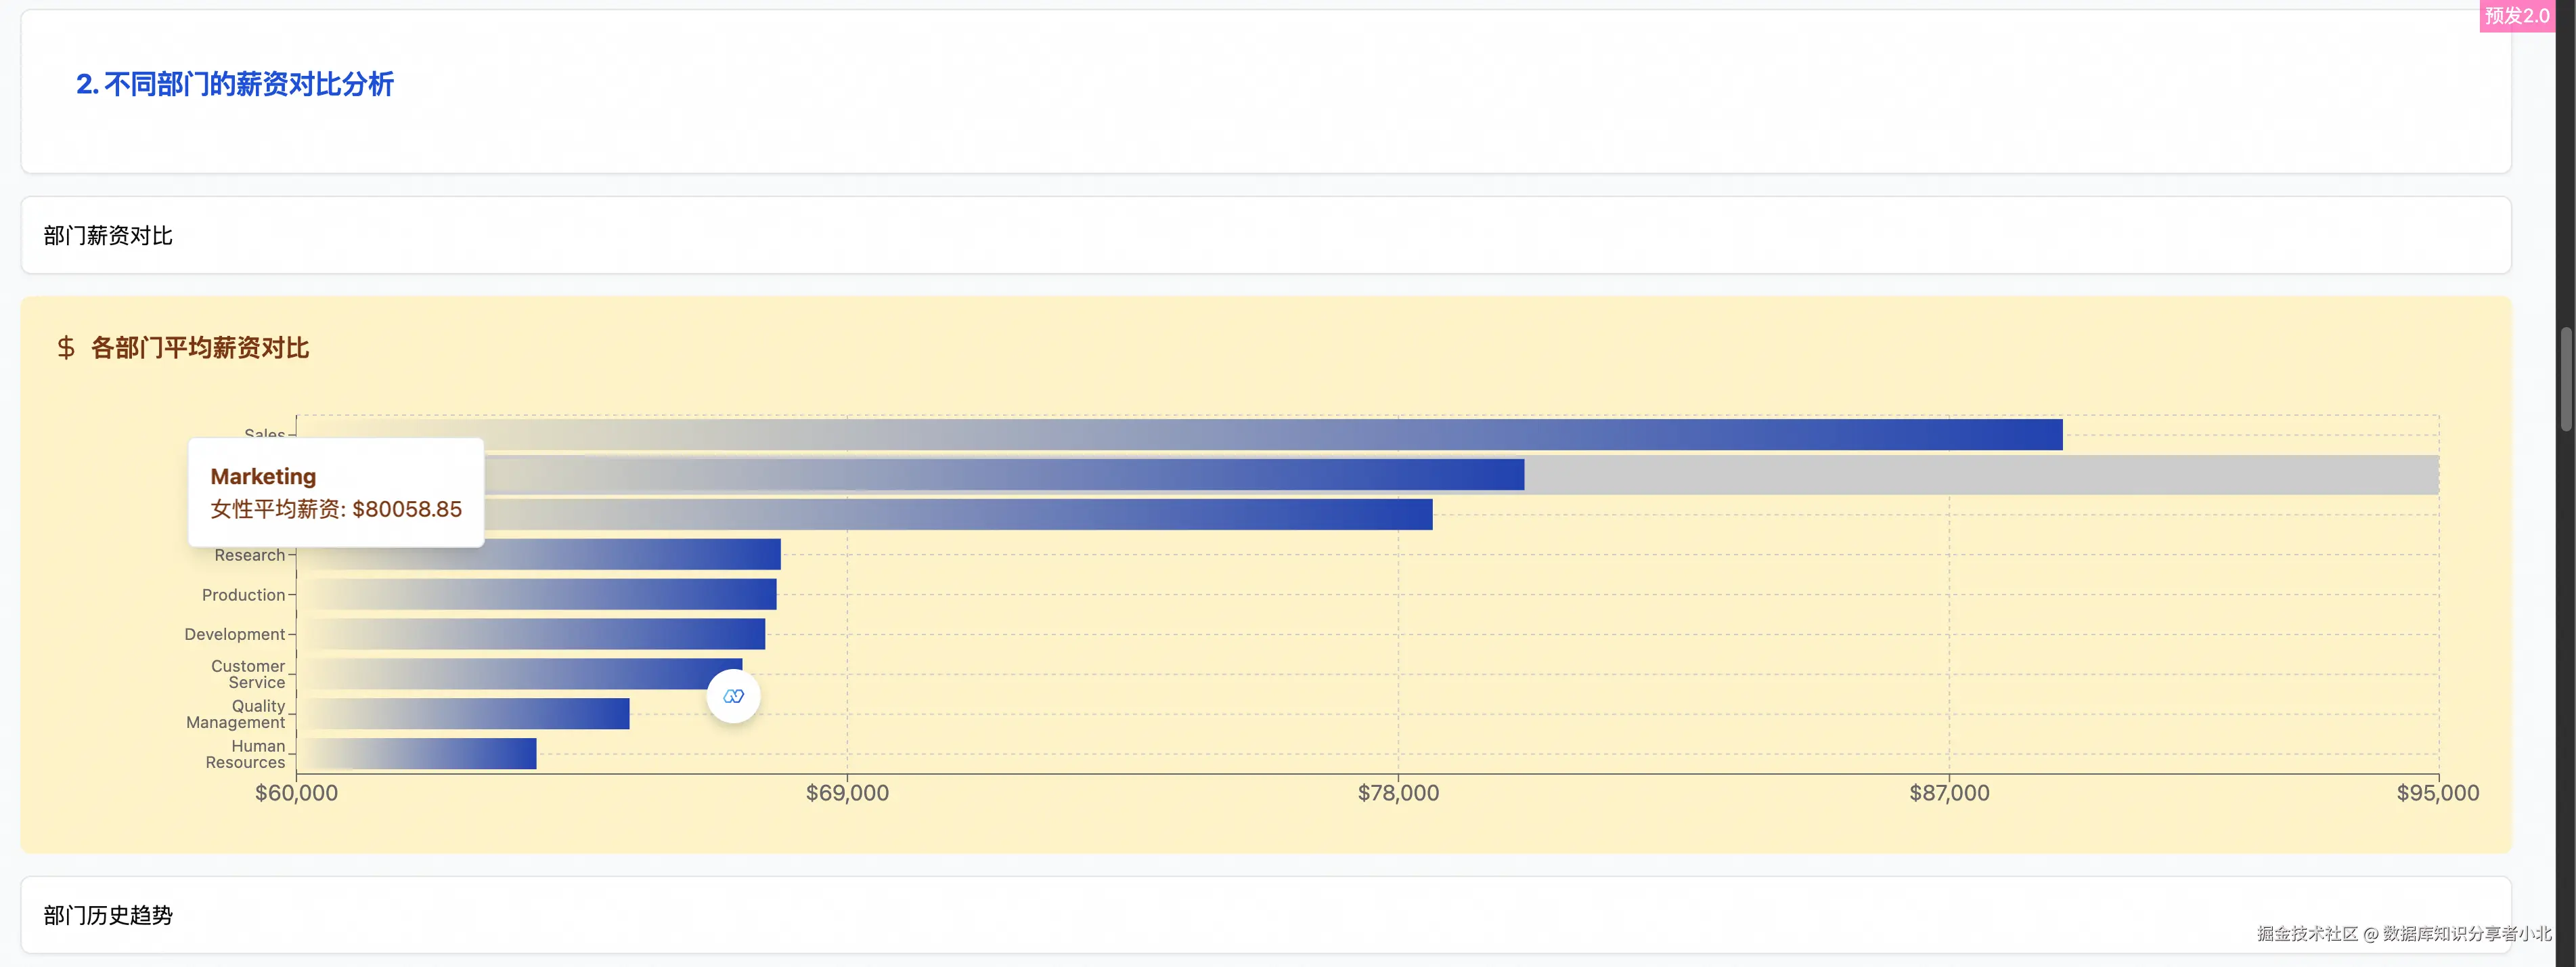2576x967 pixels.
Task: Click the $60,000 axis label
Action: click(x=296, y=793)
